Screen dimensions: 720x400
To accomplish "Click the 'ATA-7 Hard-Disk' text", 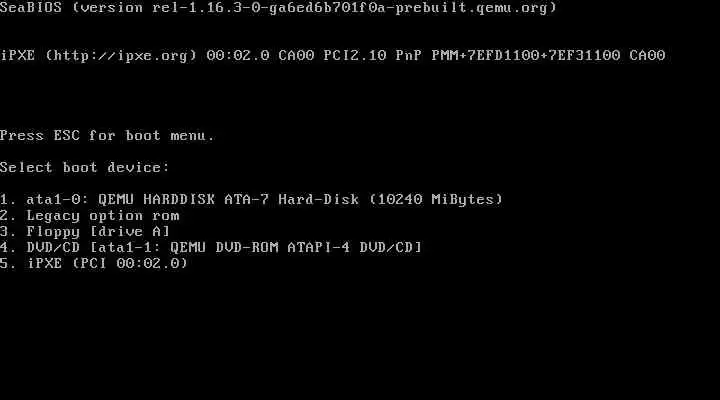I will point(292,199).
